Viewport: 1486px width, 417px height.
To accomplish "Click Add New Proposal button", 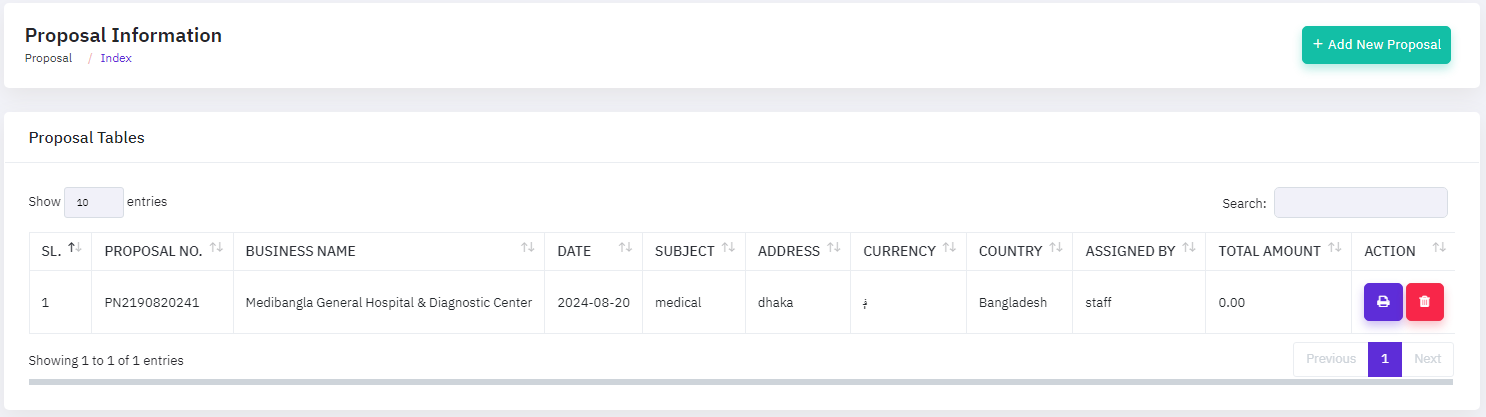I will point(1376,45).
